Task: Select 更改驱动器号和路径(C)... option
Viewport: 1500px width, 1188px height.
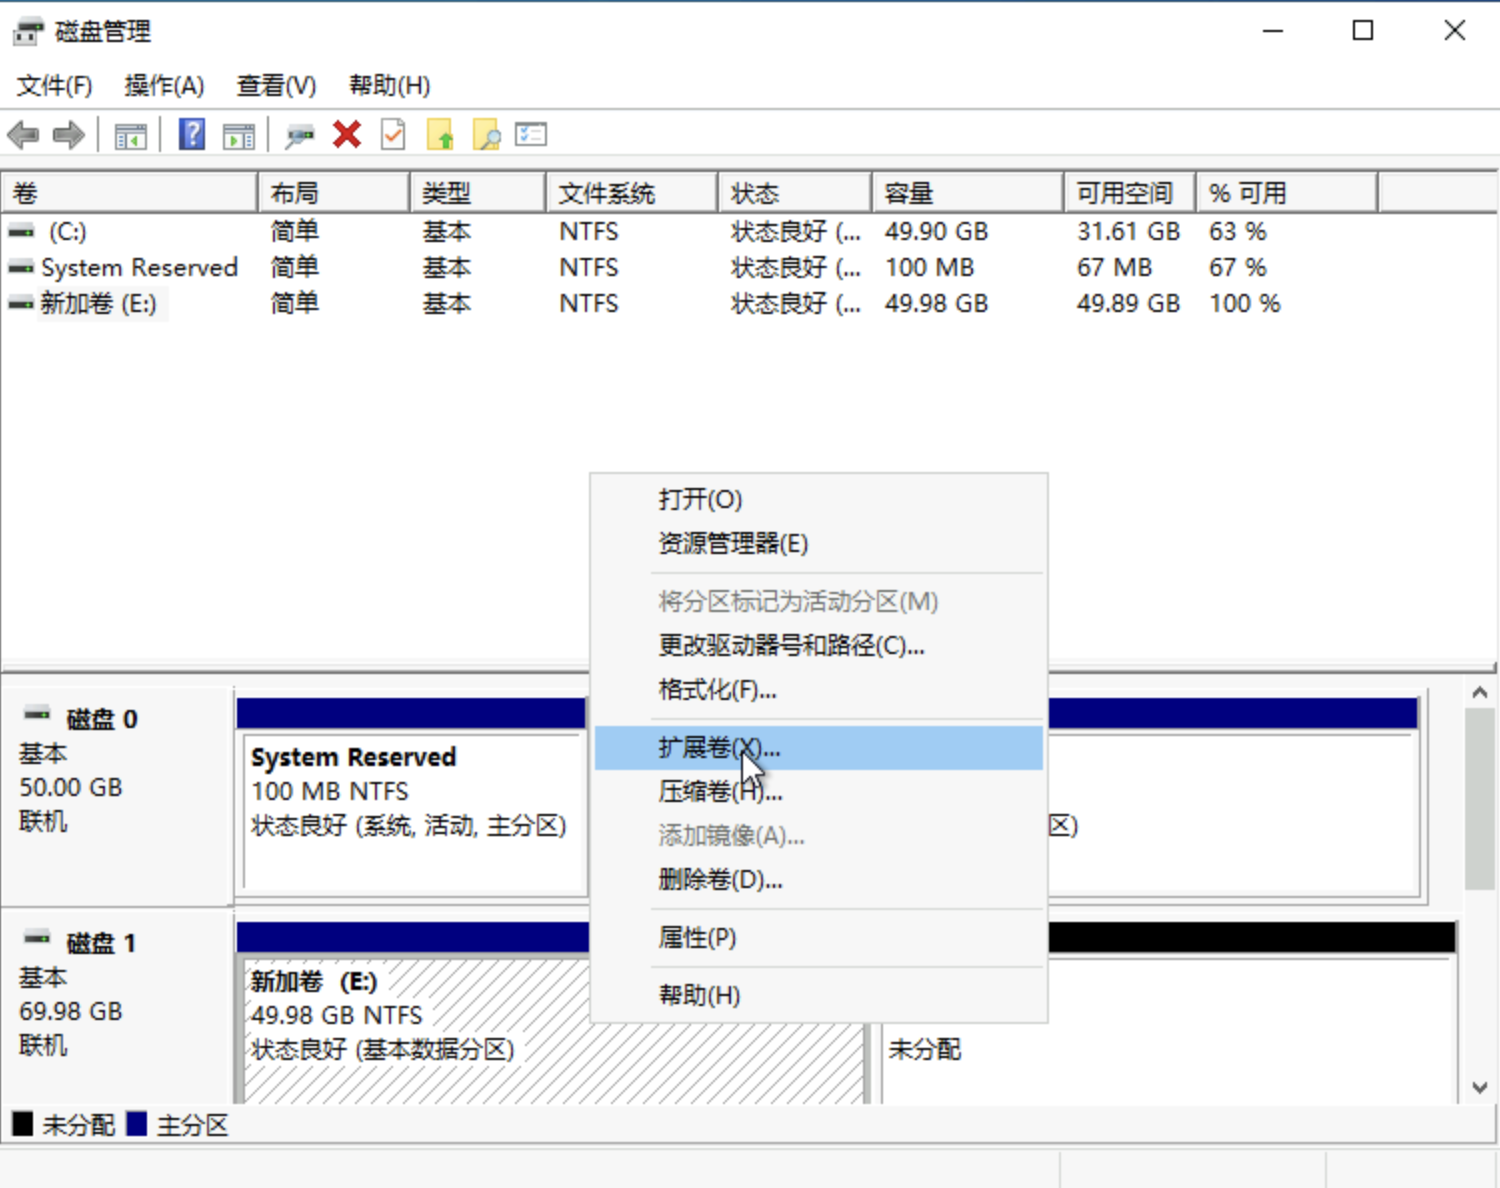Action: pyautogui.click(x=818, y=645)
